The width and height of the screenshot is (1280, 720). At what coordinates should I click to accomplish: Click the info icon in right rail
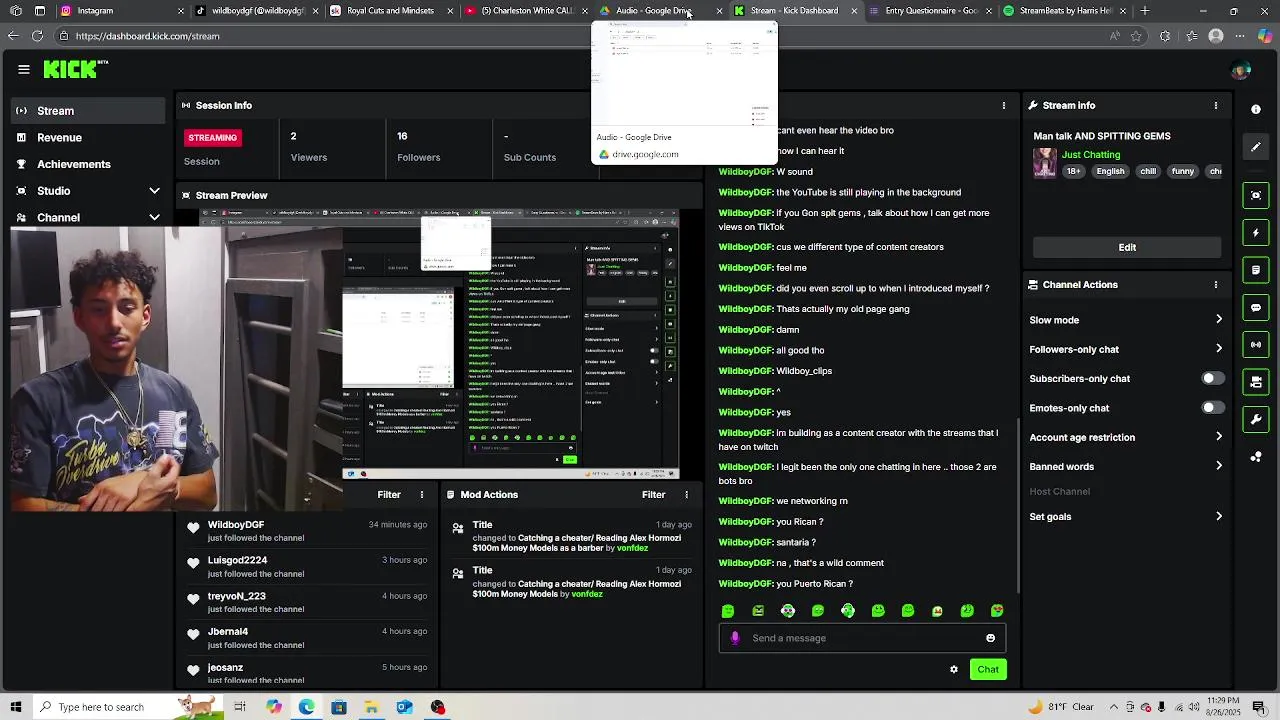(x=1256, y=109)
